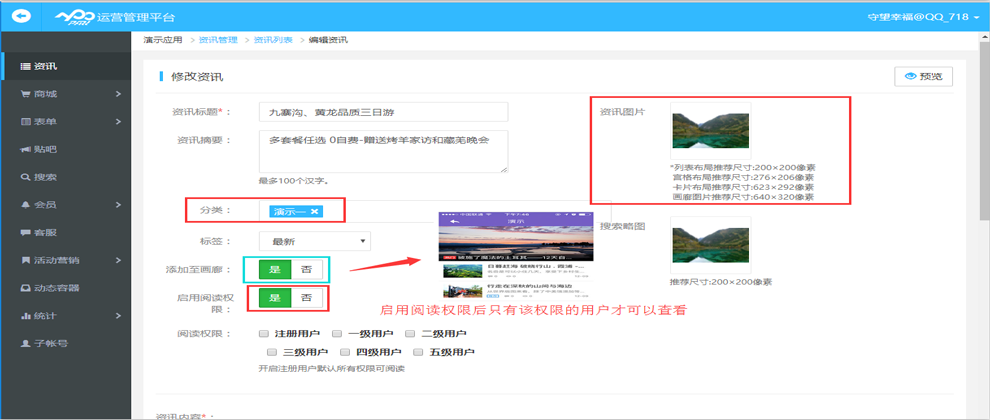Click the 资讯图片 lake thumbnail
The width and height of the screenshot is (990, 420).
tap(709, 131)
